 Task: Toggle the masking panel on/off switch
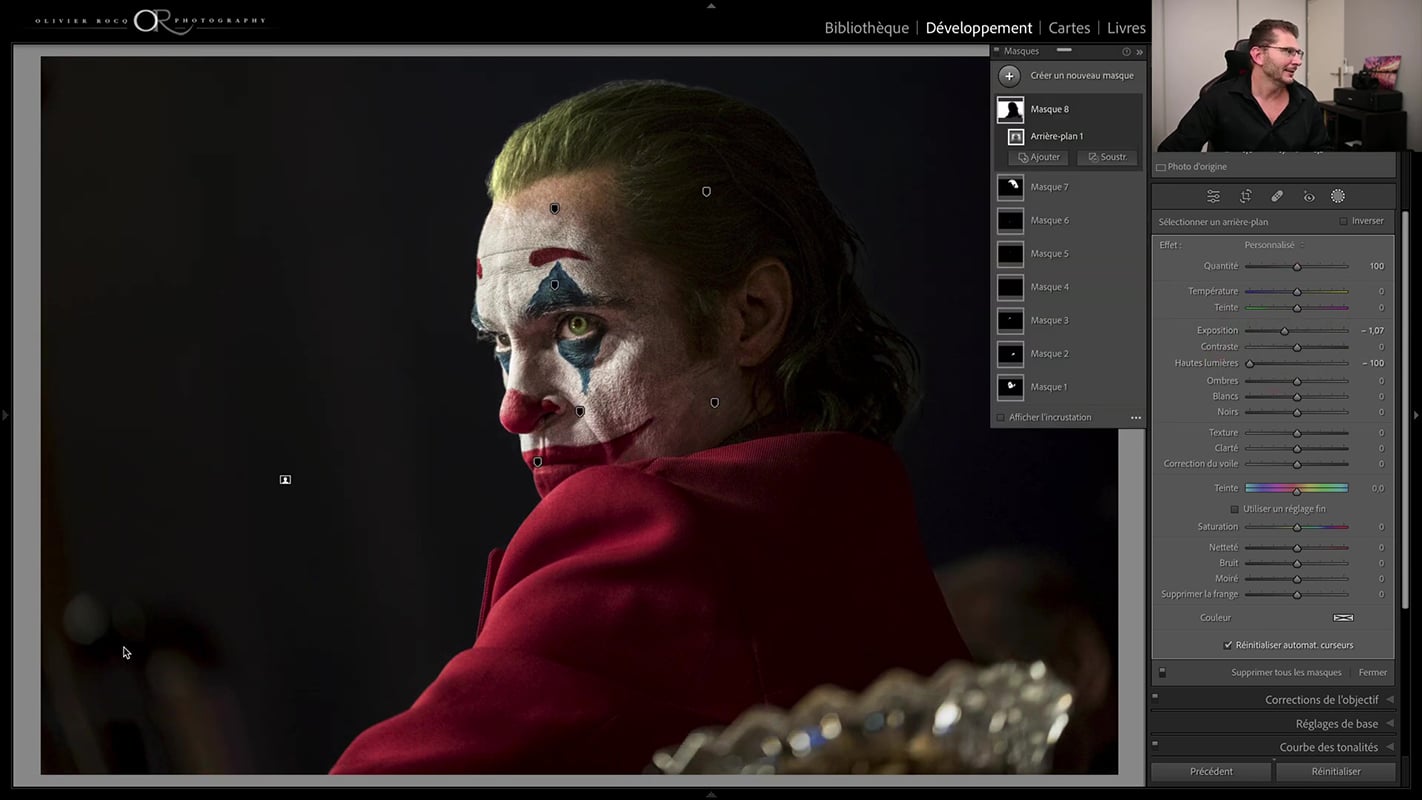pos(1162,673)
